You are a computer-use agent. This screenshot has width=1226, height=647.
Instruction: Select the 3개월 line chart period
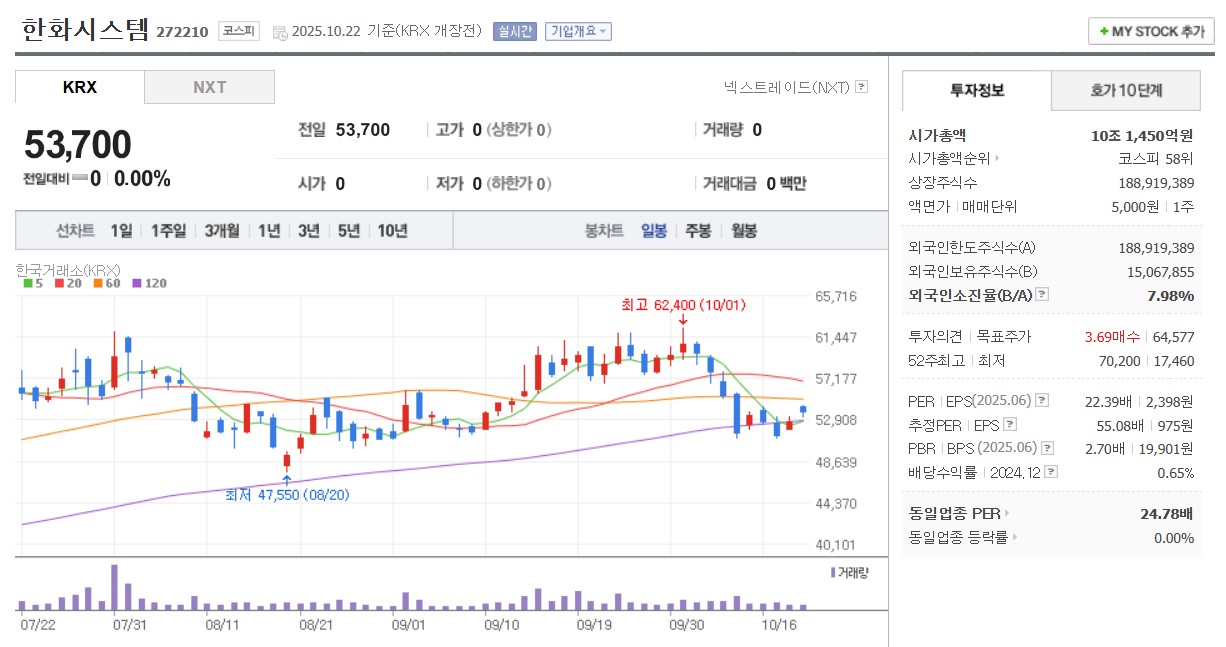tap(222, 231)
